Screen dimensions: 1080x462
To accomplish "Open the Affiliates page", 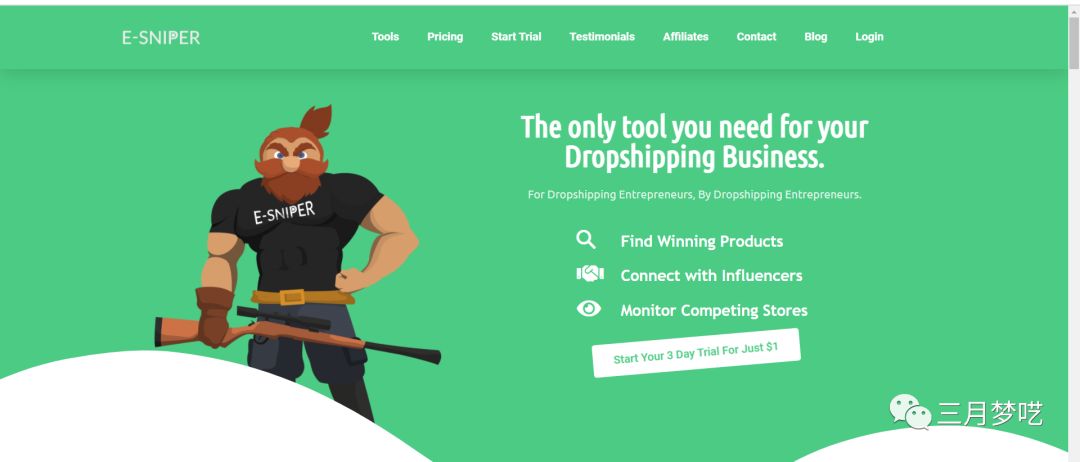I will 685,36.
